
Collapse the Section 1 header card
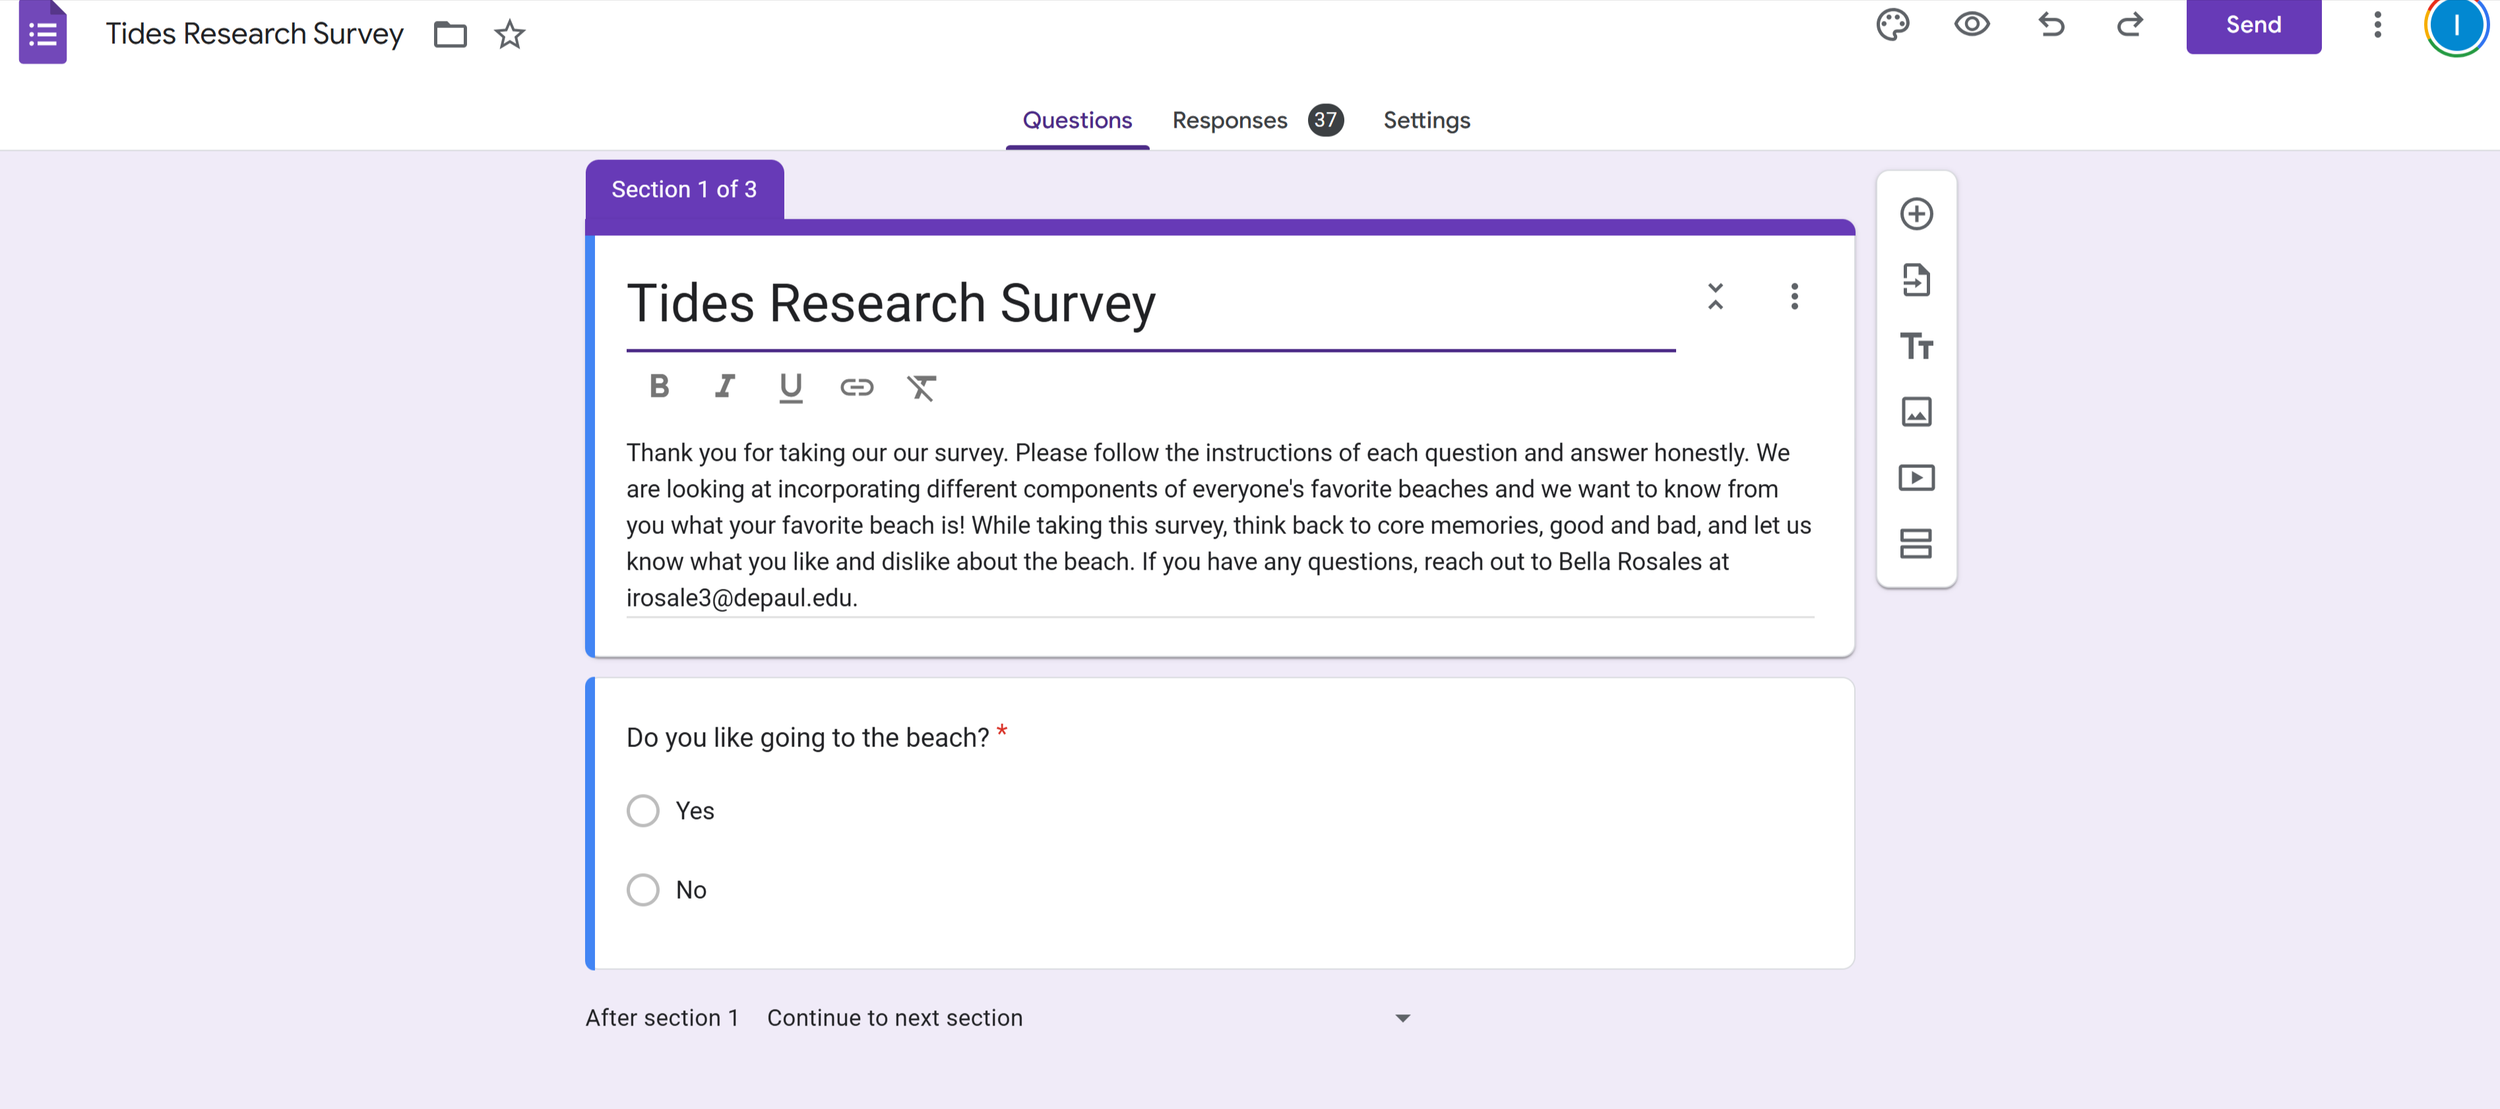(1715, 297)
